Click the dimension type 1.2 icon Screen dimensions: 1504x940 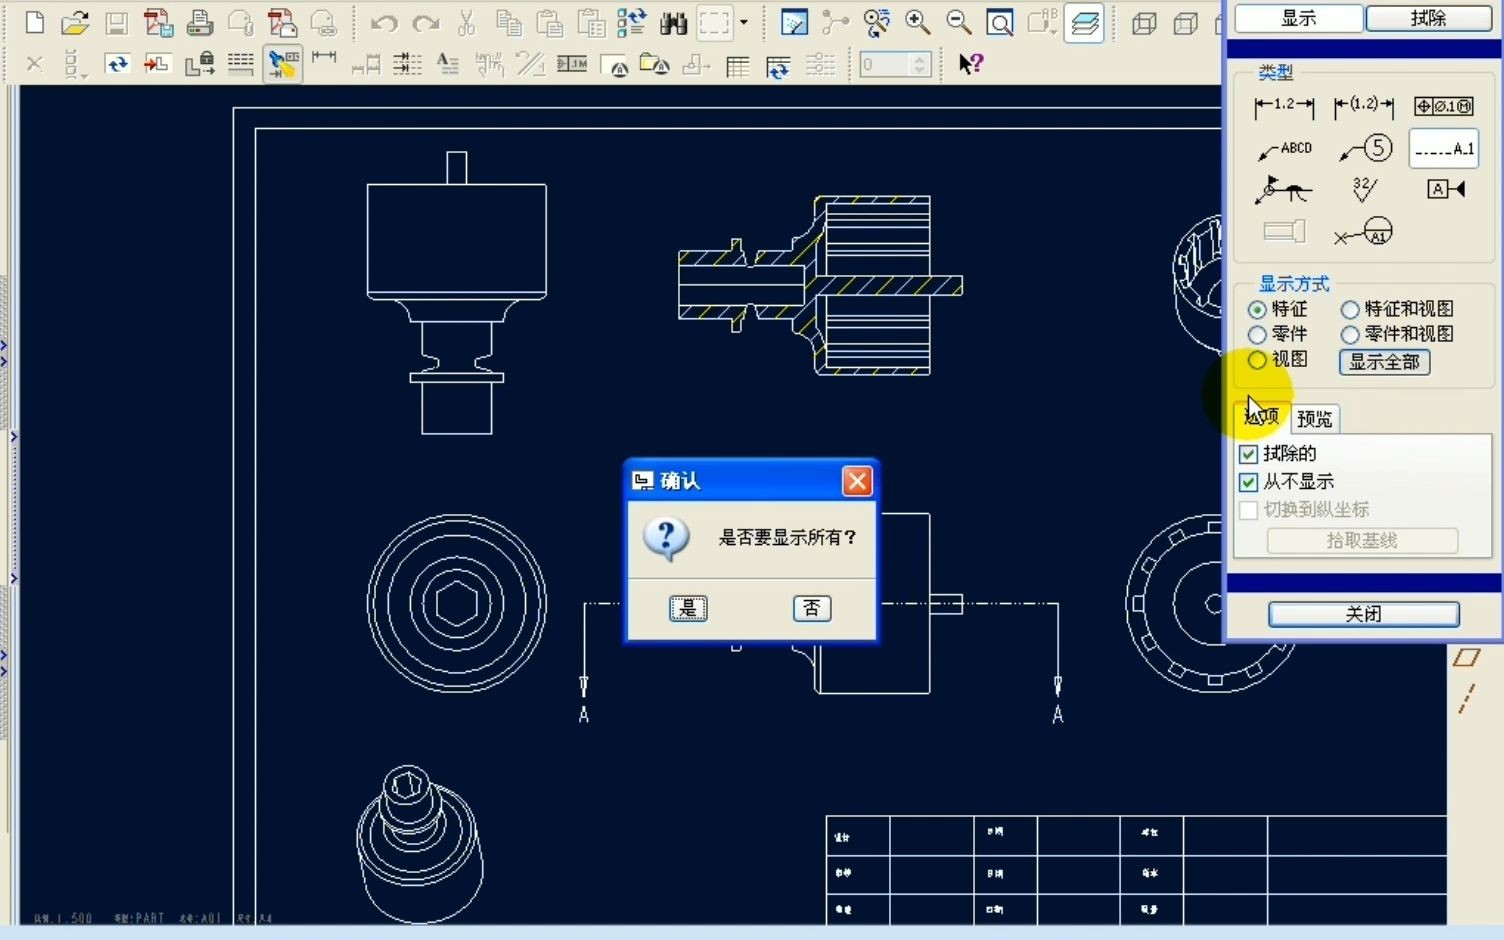pyautogui.click(x=1284, y=106)
